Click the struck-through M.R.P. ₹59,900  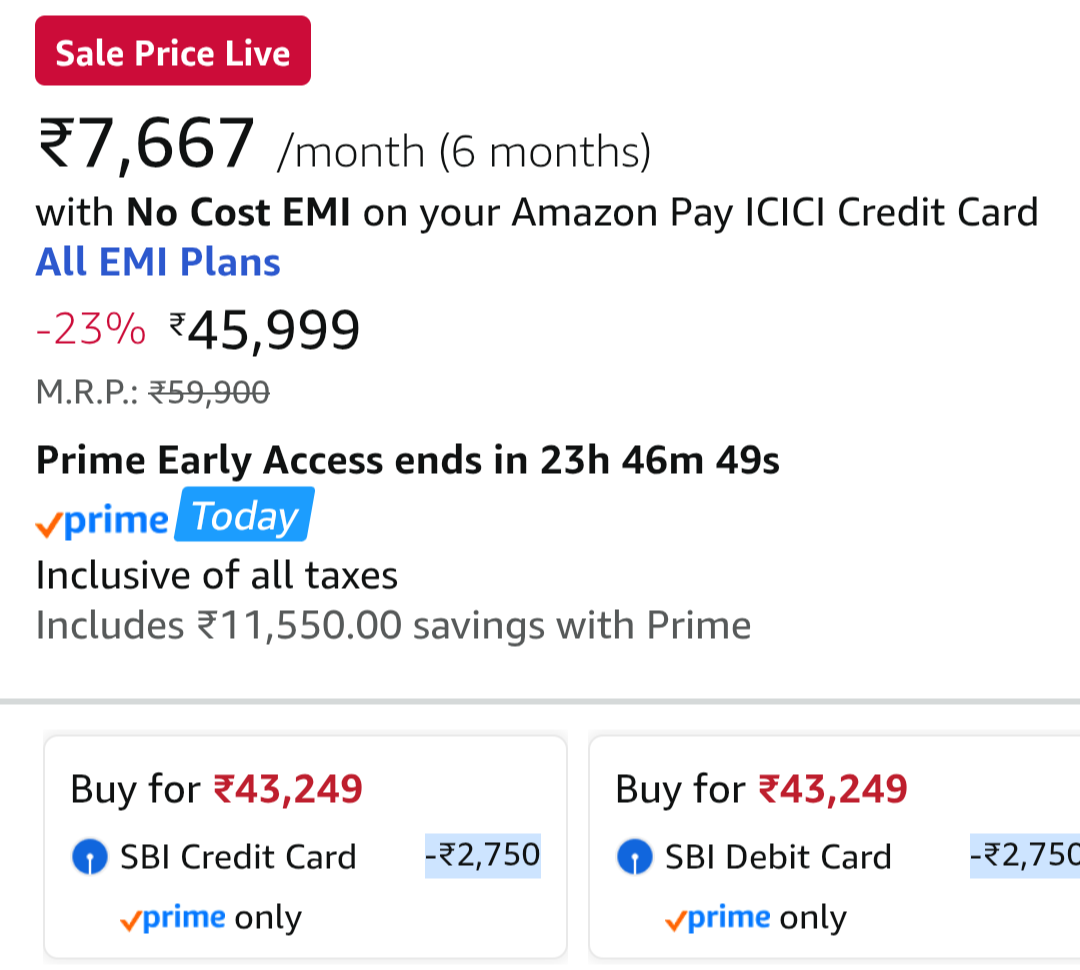(x=208, y=393)
